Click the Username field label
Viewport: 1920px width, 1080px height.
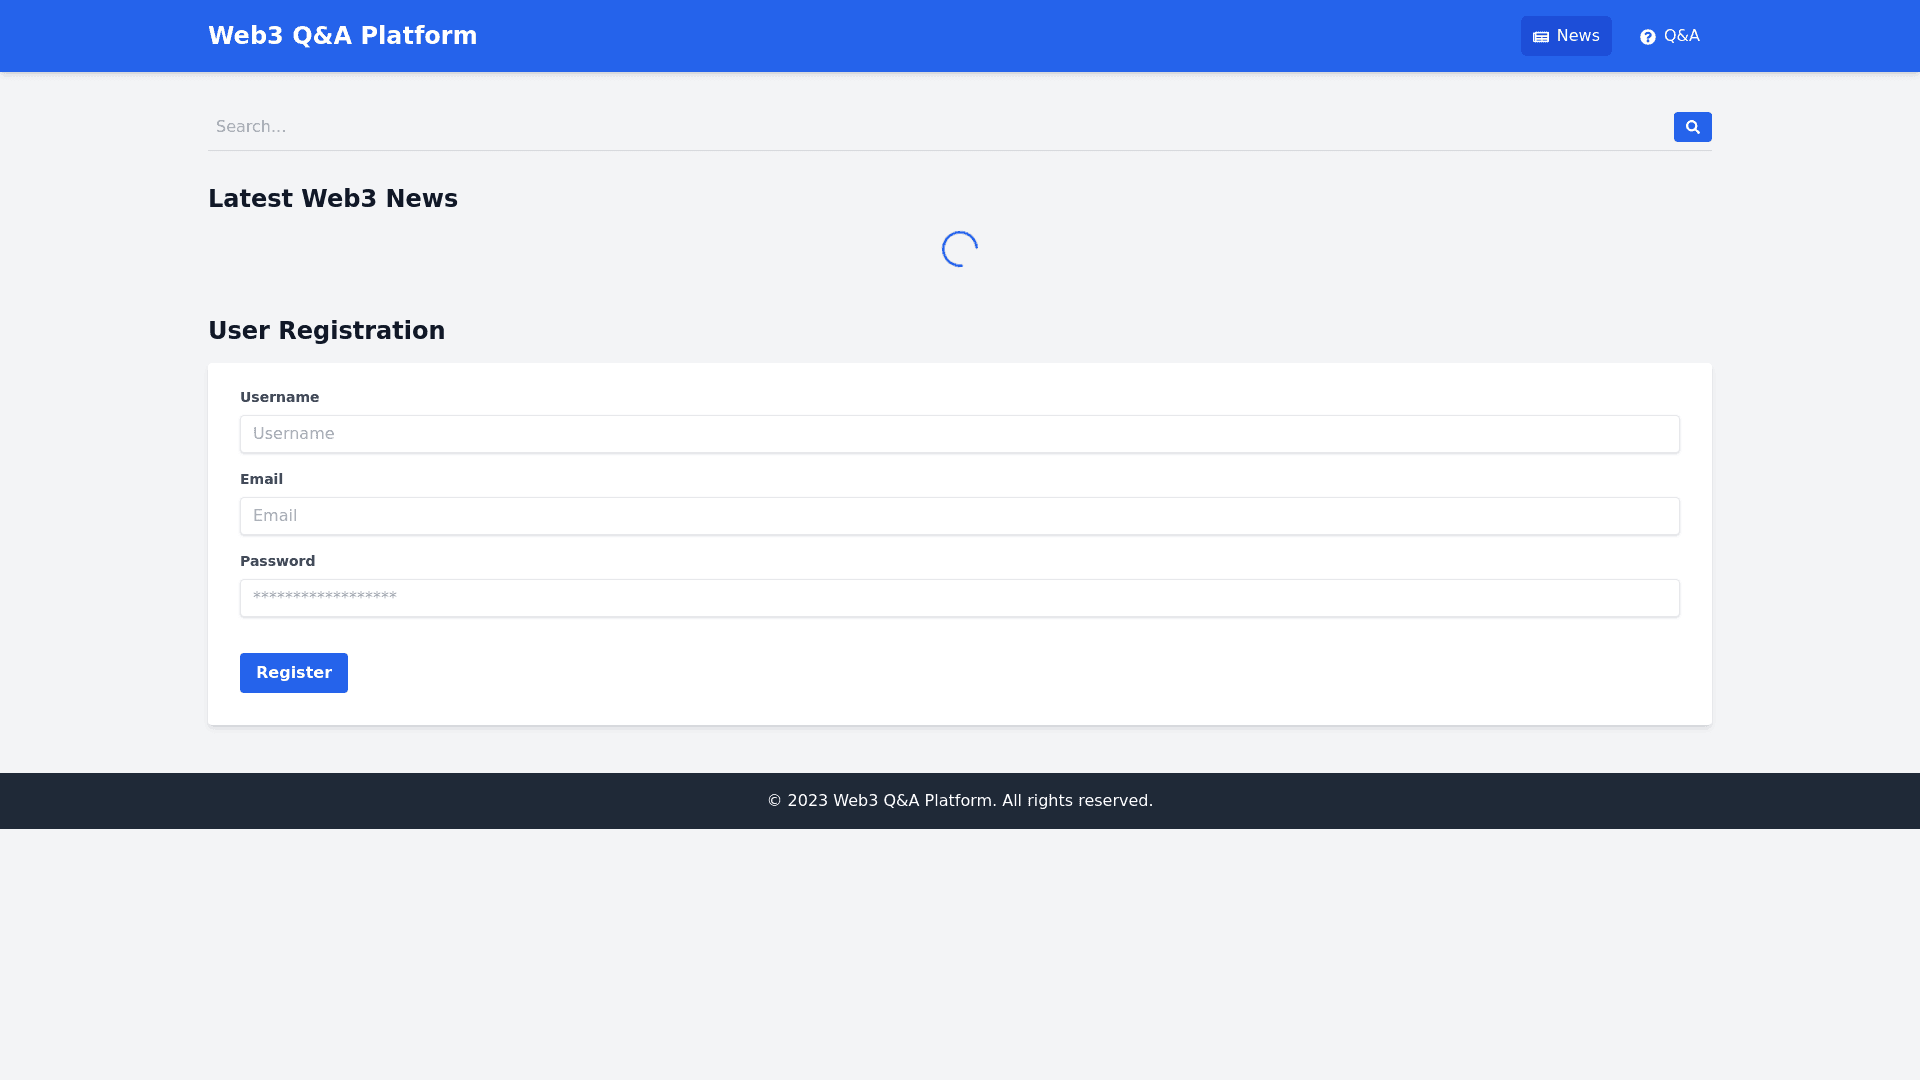pos(279,397)
